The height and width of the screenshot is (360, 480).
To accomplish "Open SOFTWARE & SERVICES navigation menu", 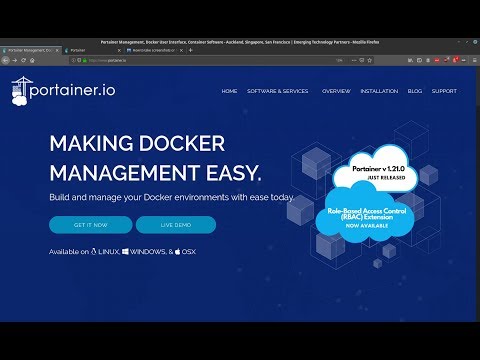I will point(278,91).
